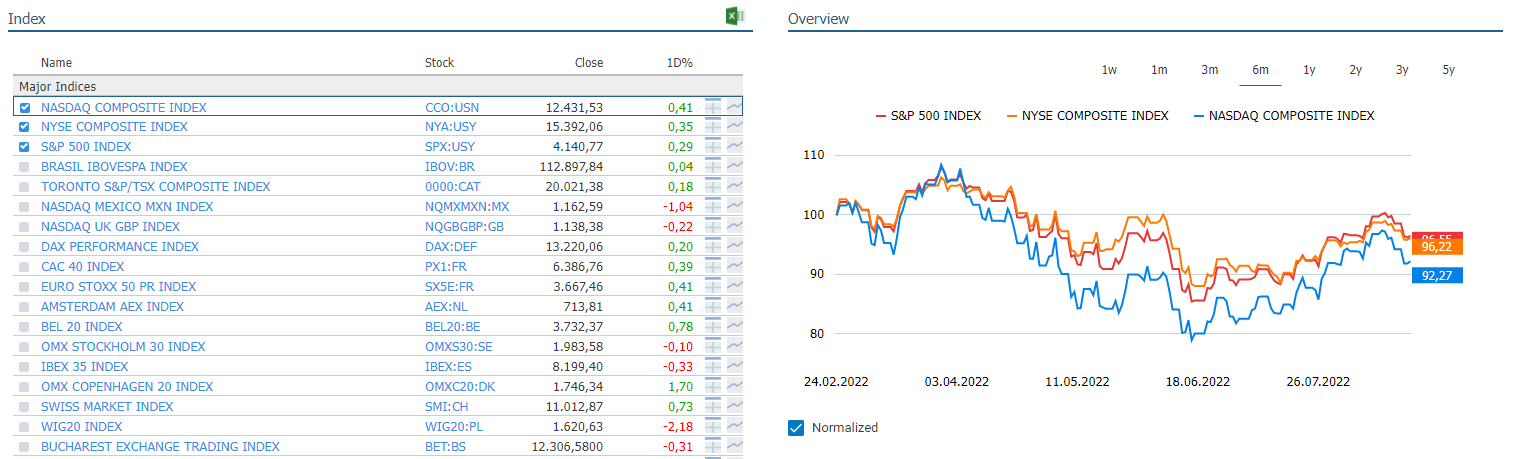
Task: Click the orange 96,22 value label on chart
Action: (1437, 247)
